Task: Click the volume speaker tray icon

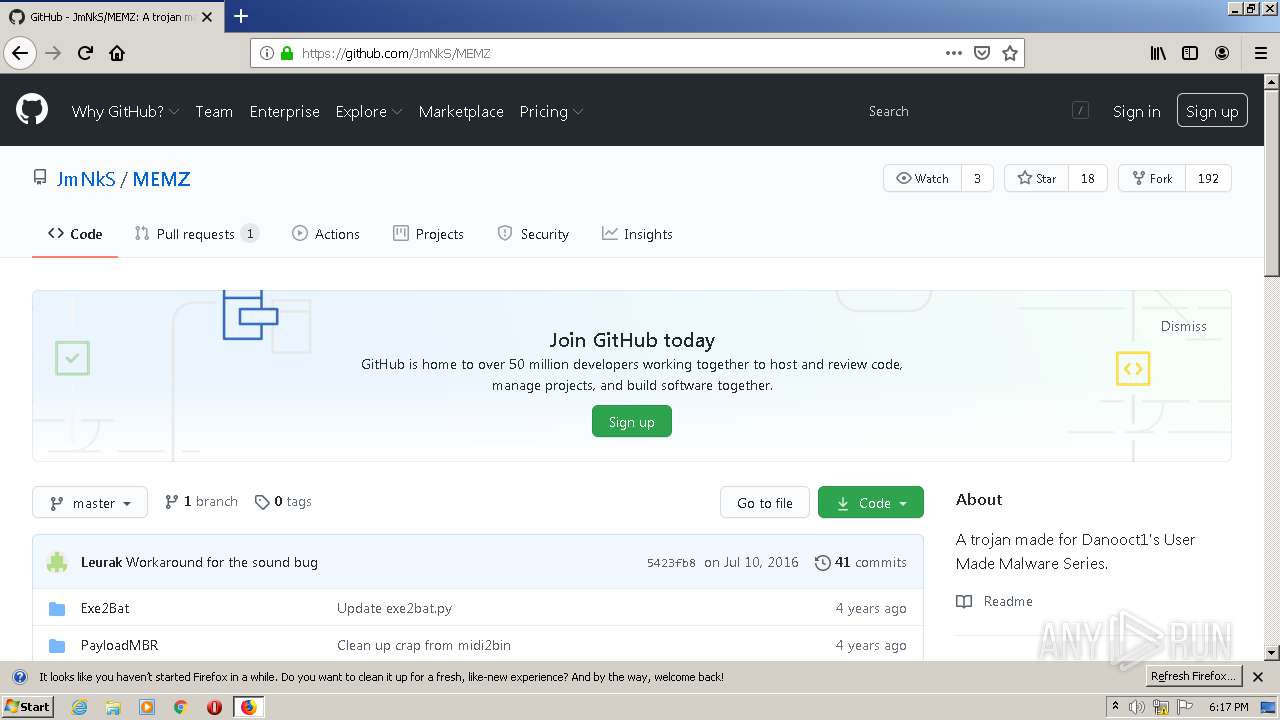Action: (x=1137, y=707)
